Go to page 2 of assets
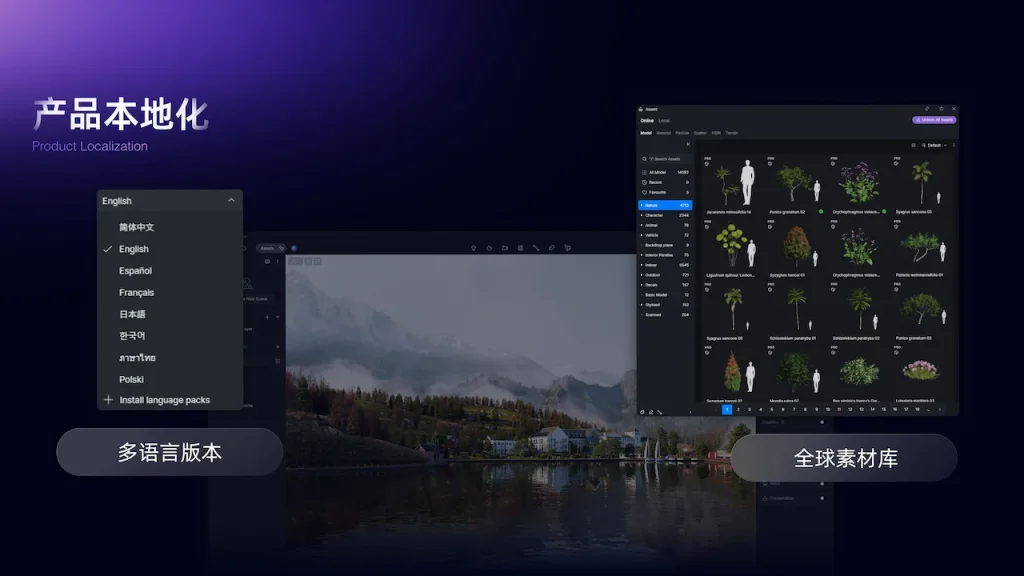 pyautogui.click(x=738, y=409)
